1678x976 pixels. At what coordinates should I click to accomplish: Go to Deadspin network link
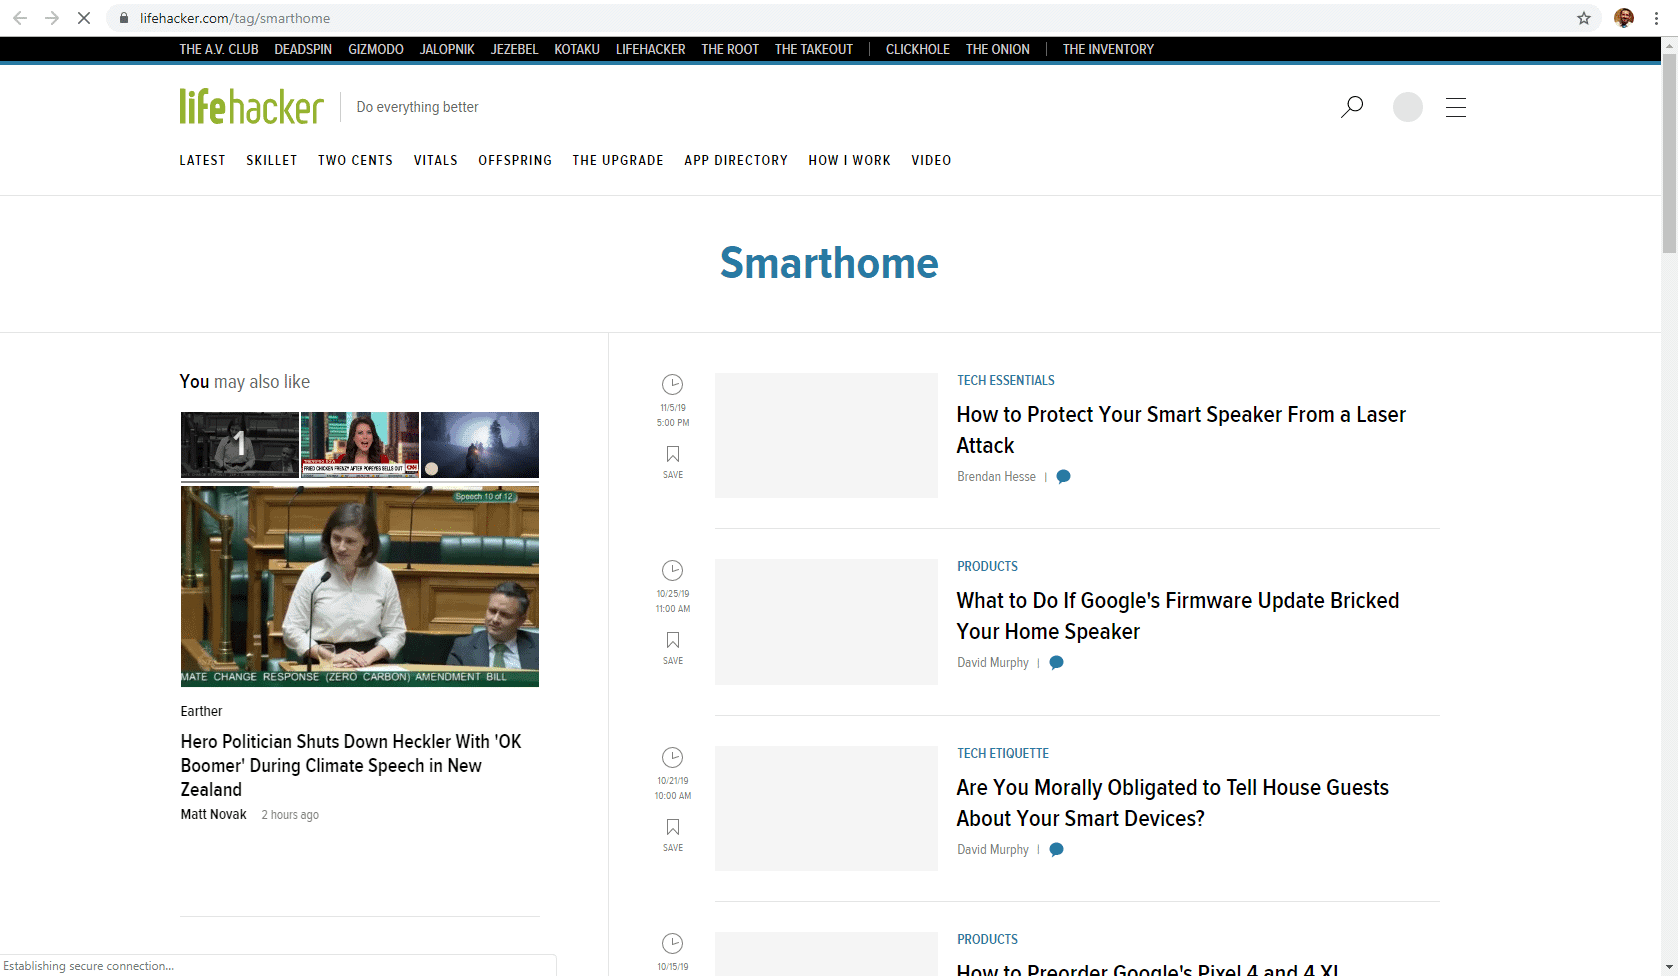[303, 49]
